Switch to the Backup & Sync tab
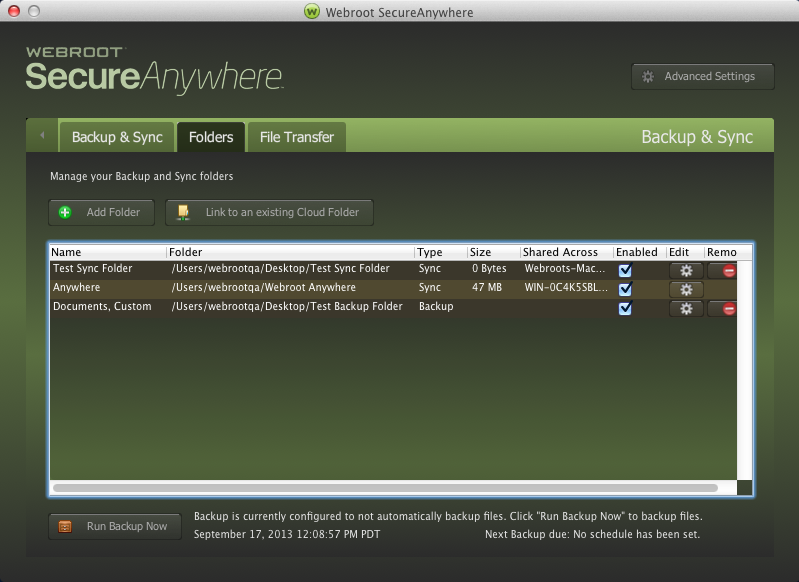Screen dimensions: 799x582 coord(117,137)
